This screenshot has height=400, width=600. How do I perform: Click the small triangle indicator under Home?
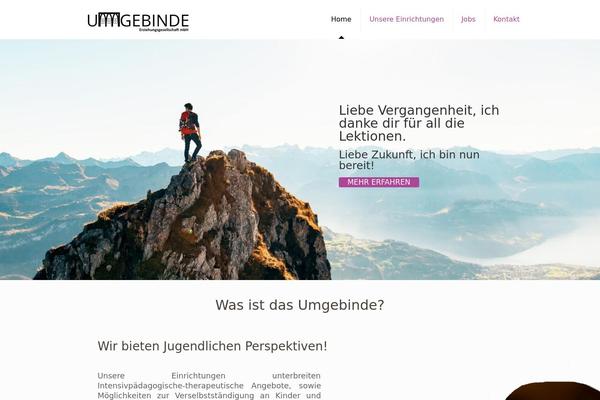tap(341, 38)
